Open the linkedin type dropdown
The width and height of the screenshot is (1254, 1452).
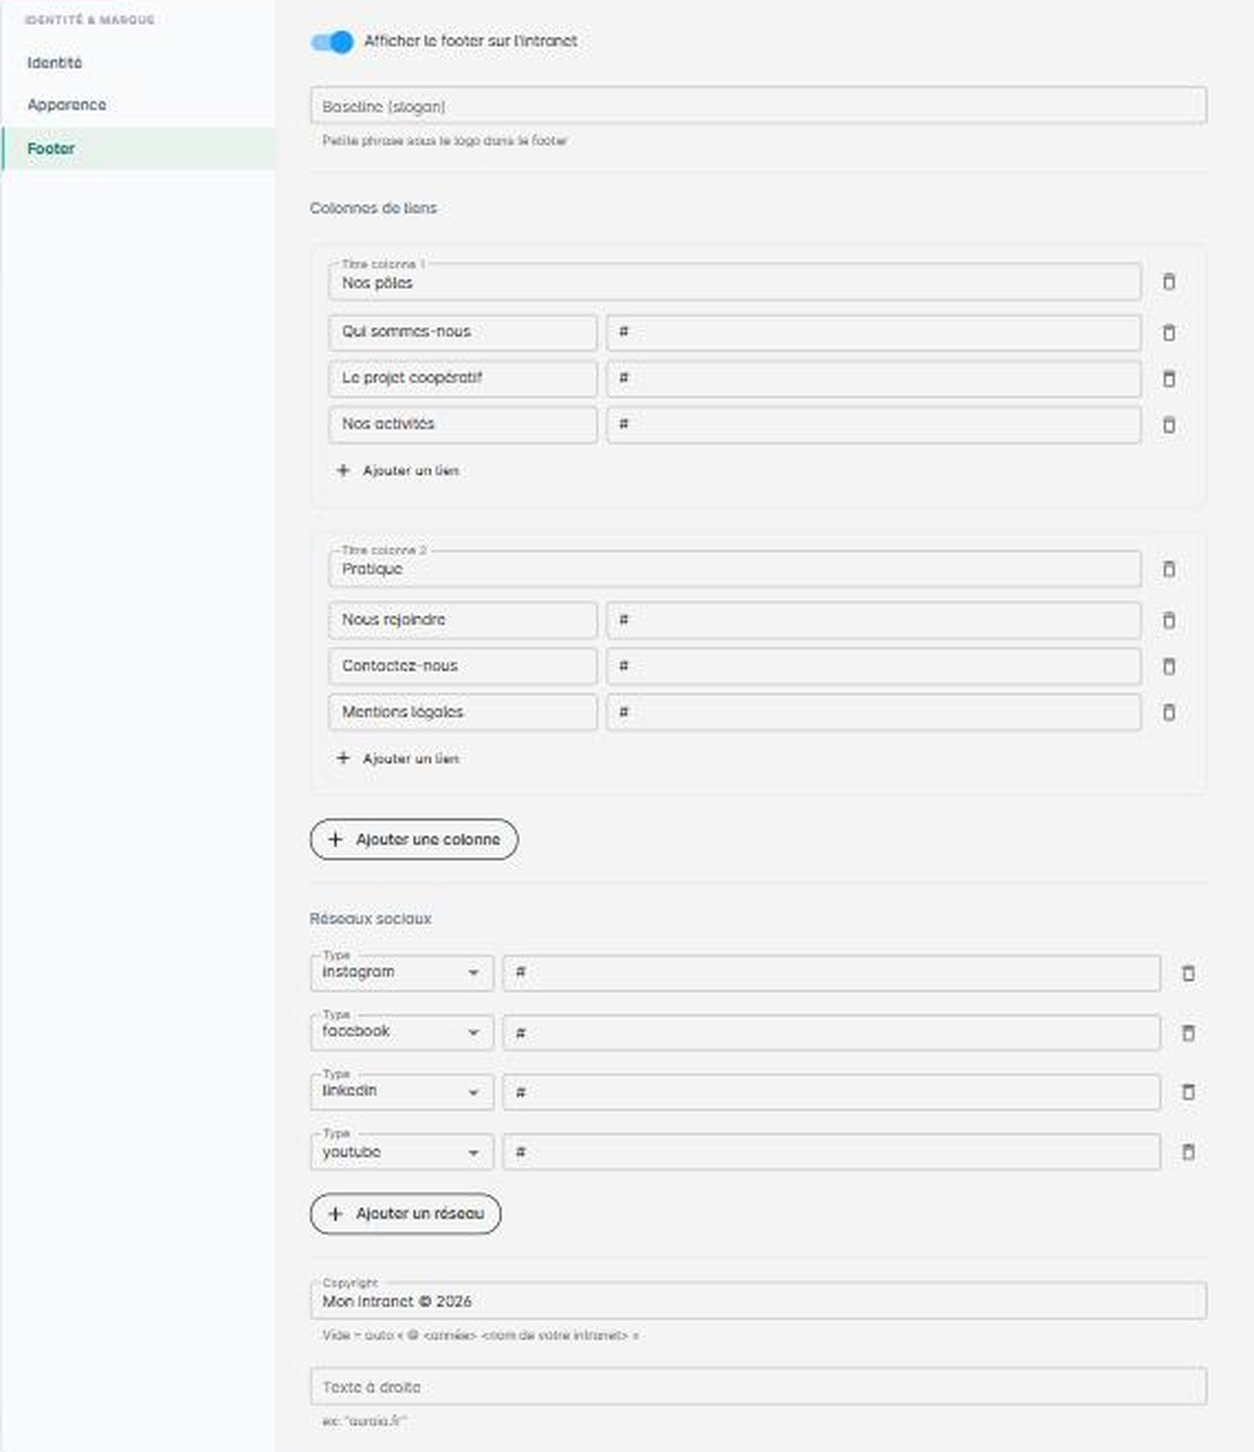[402, 1092]
